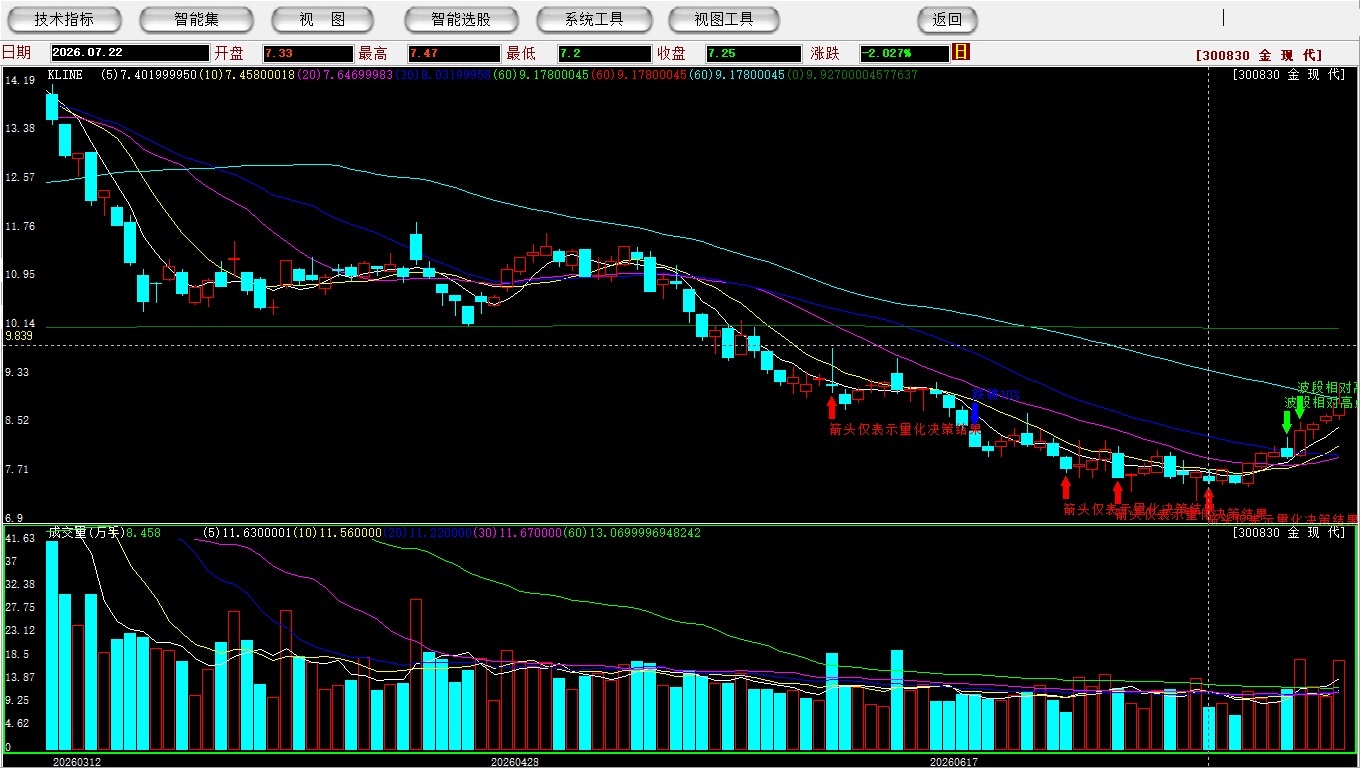This screenshot has width=1360, height=768.
Task: Click the upper green arrow labeled 波段相对高
Action: (x=1300, y=407)
